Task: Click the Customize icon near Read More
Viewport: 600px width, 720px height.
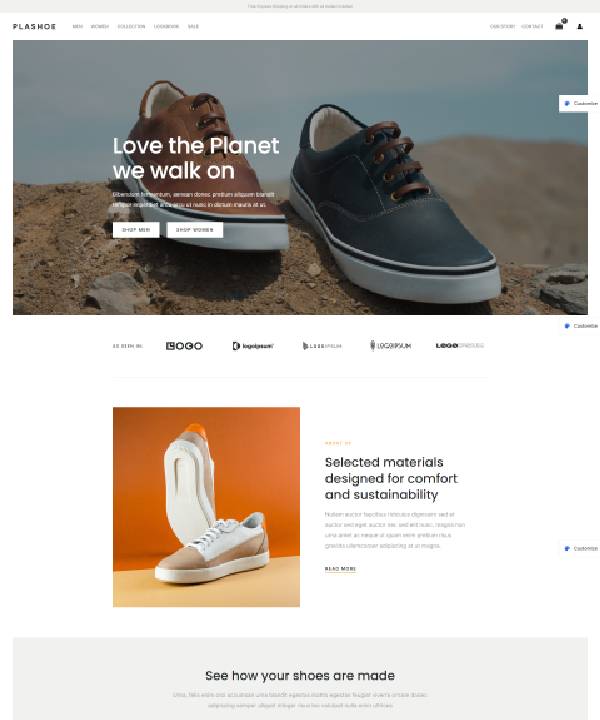Action: point(567,549)
